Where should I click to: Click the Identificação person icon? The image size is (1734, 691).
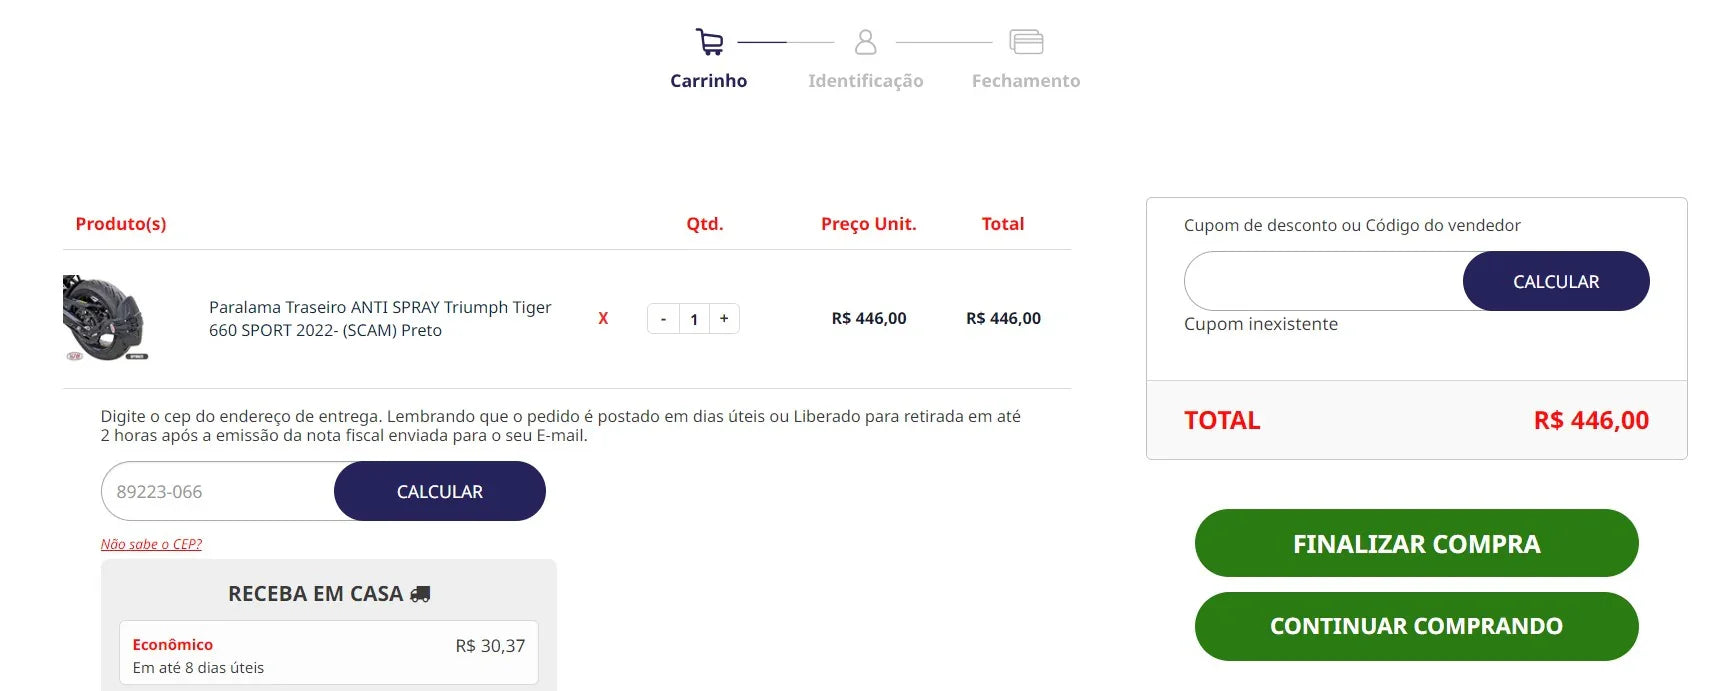pos(866,42)
